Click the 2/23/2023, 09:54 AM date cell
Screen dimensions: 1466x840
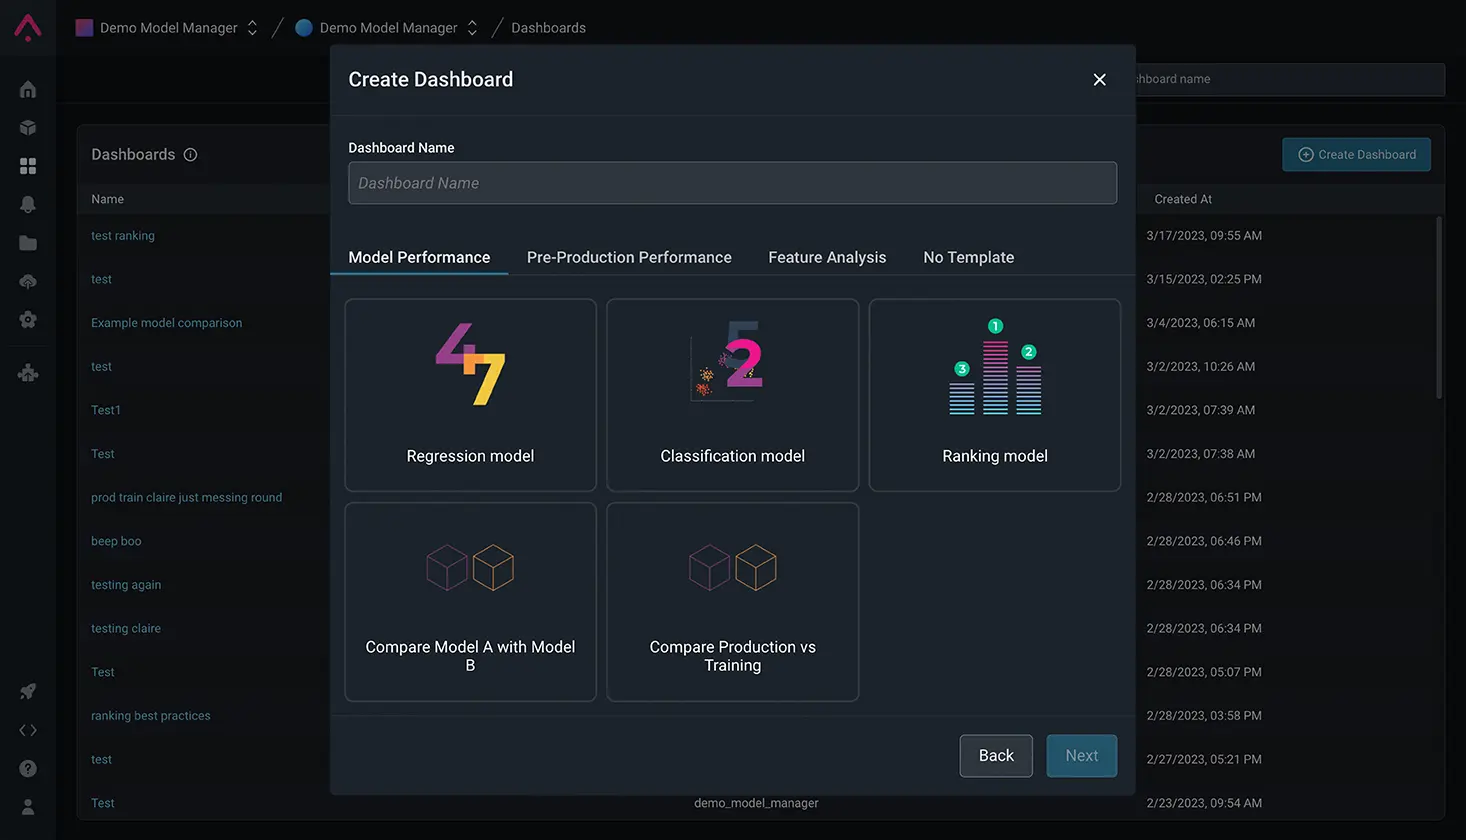1204,803
